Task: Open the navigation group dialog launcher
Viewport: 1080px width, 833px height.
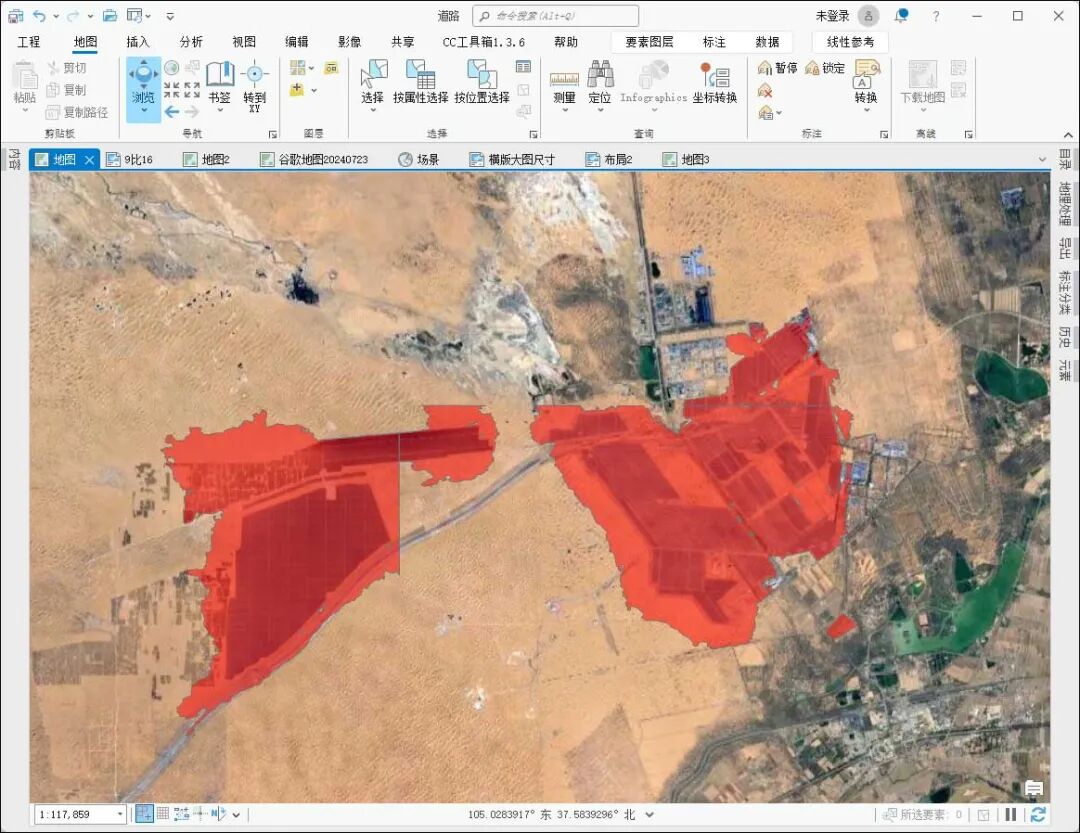Action: 273,134
